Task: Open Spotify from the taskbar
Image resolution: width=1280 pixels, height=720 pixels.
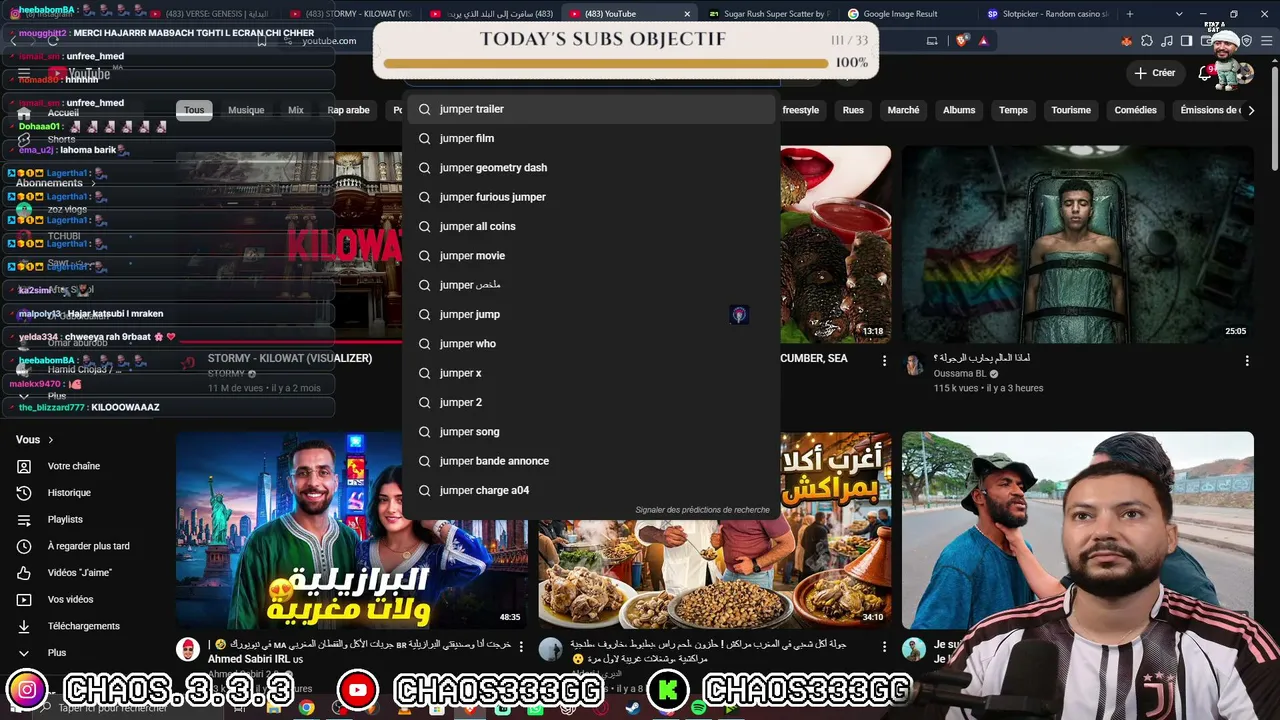Action: click(x=699, y=708)
